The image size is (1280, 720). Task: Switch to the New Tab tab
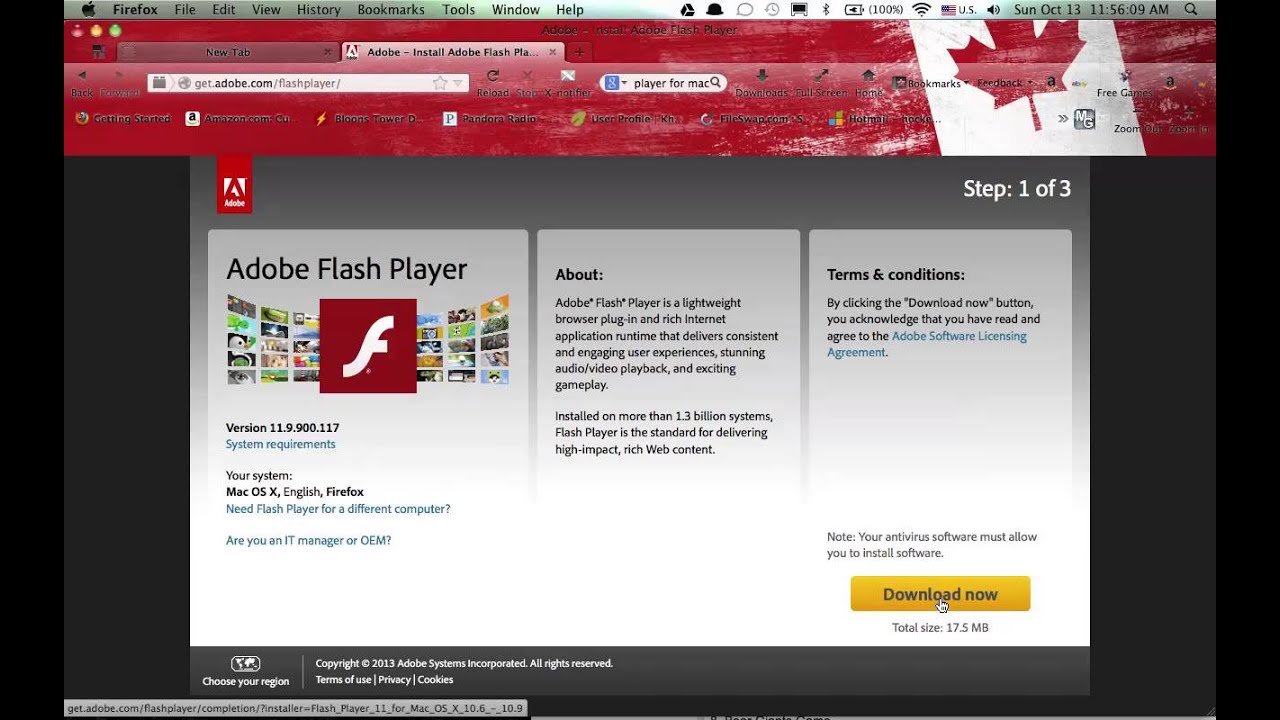228,52
